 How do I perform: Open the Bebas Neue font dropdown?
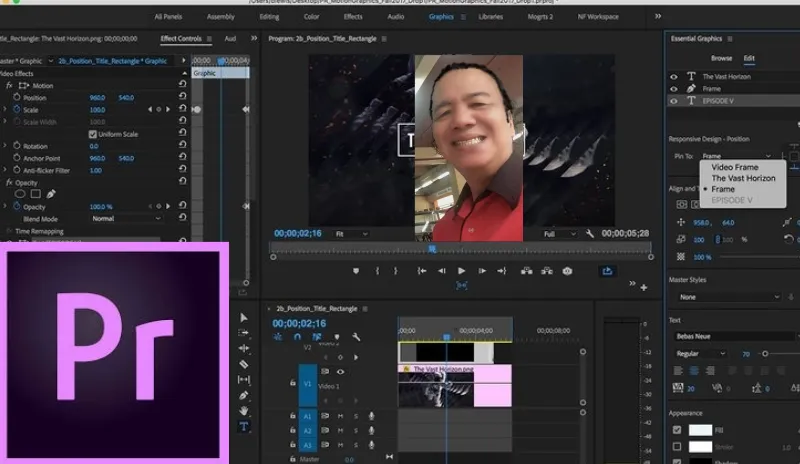[x=735, y=336]
